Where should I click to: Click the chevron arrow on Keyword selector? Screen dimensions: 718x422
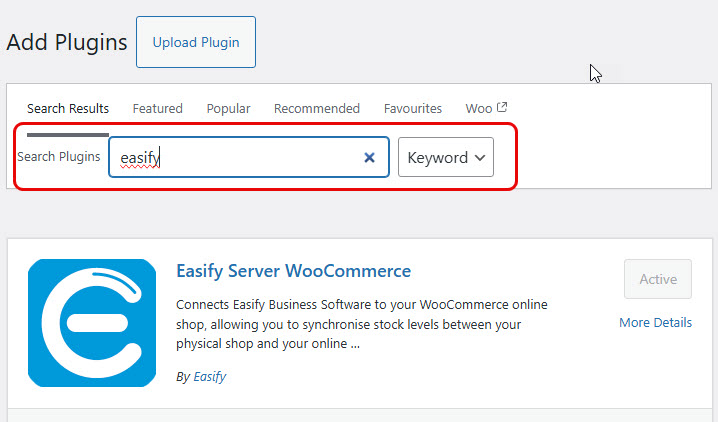(480, 157)
